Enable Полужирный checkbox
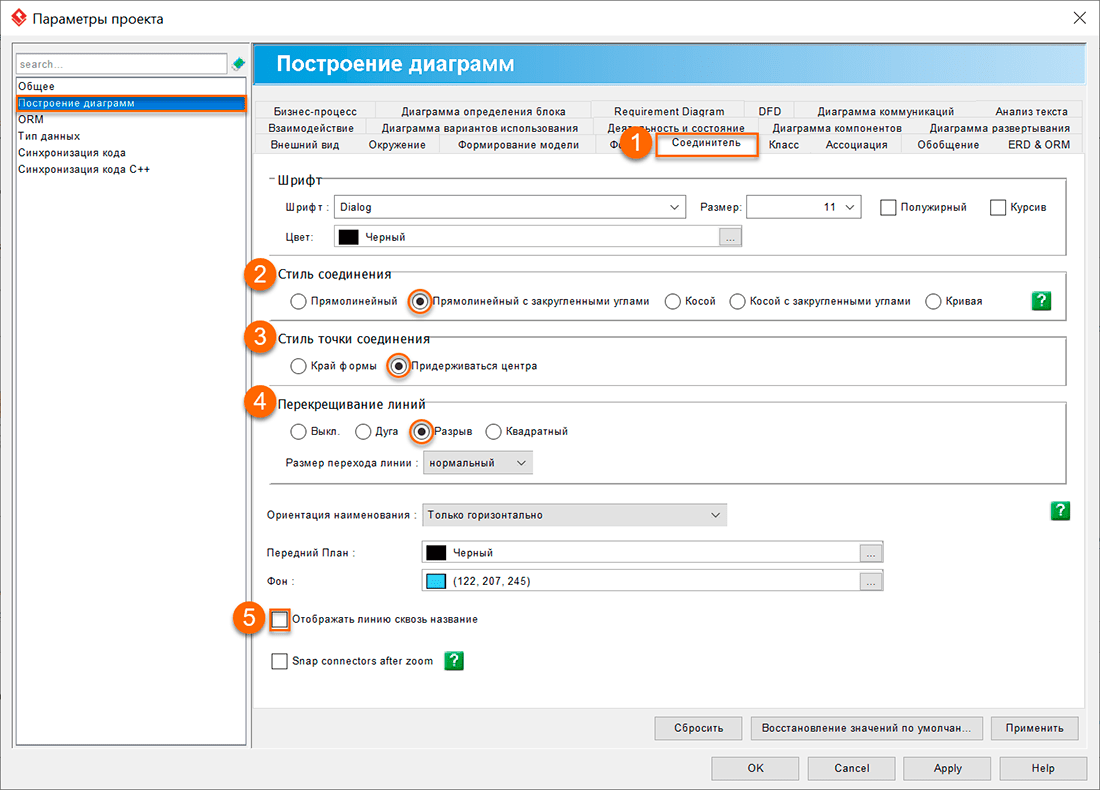 point(888,208)
